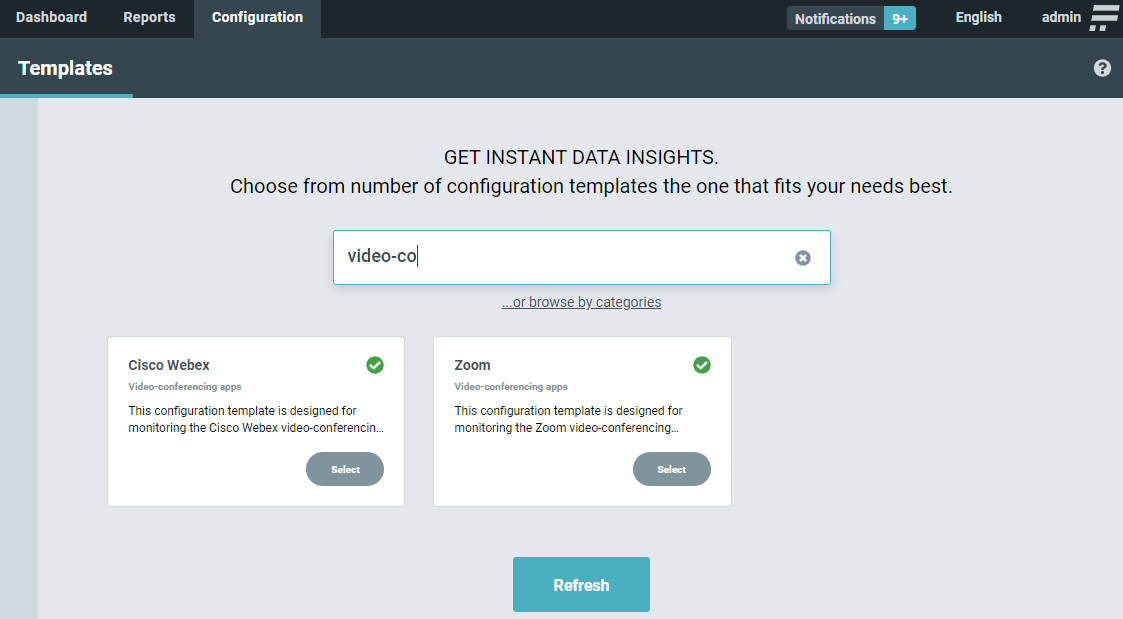The width and height of the screenshot is (1123, 619).
Task: Click the 9+ notifications count badge
Action: tap(900, 18)
